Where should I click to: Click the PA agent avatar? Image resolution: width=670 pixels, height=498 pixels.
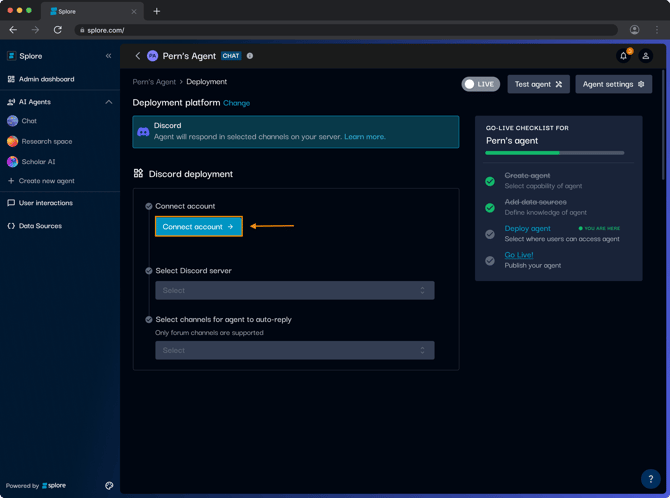tap(153, 56)
